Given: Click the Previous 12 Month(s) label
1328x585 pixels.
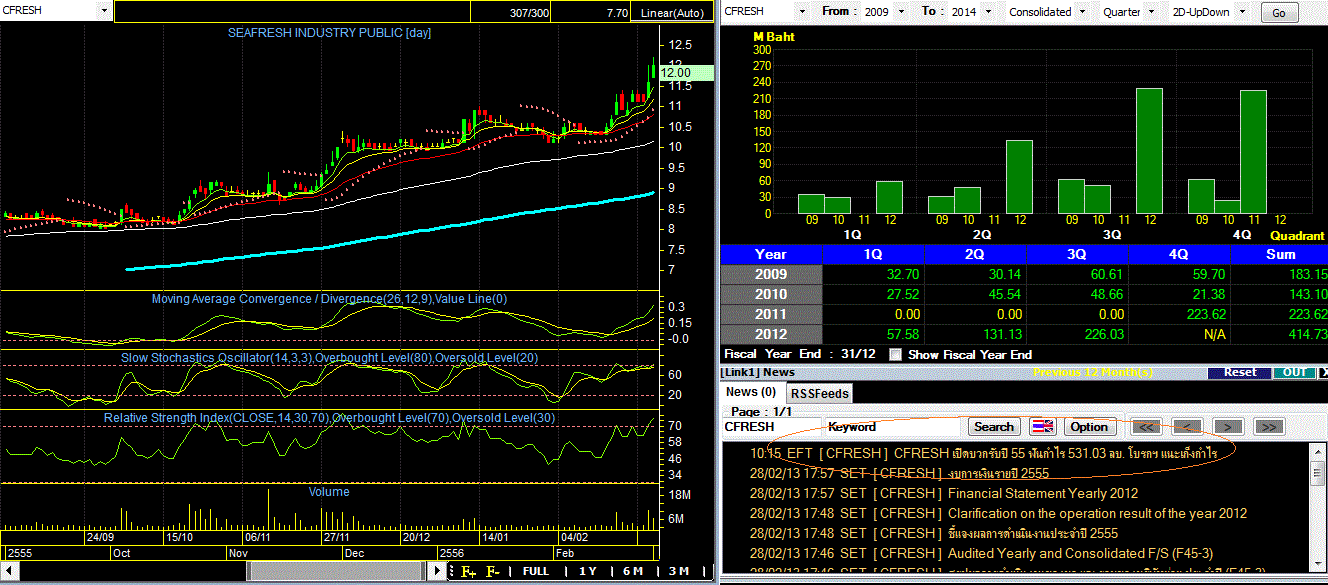Looking at the screenshot, I should pyautogui.click(x=1092, y=372).
